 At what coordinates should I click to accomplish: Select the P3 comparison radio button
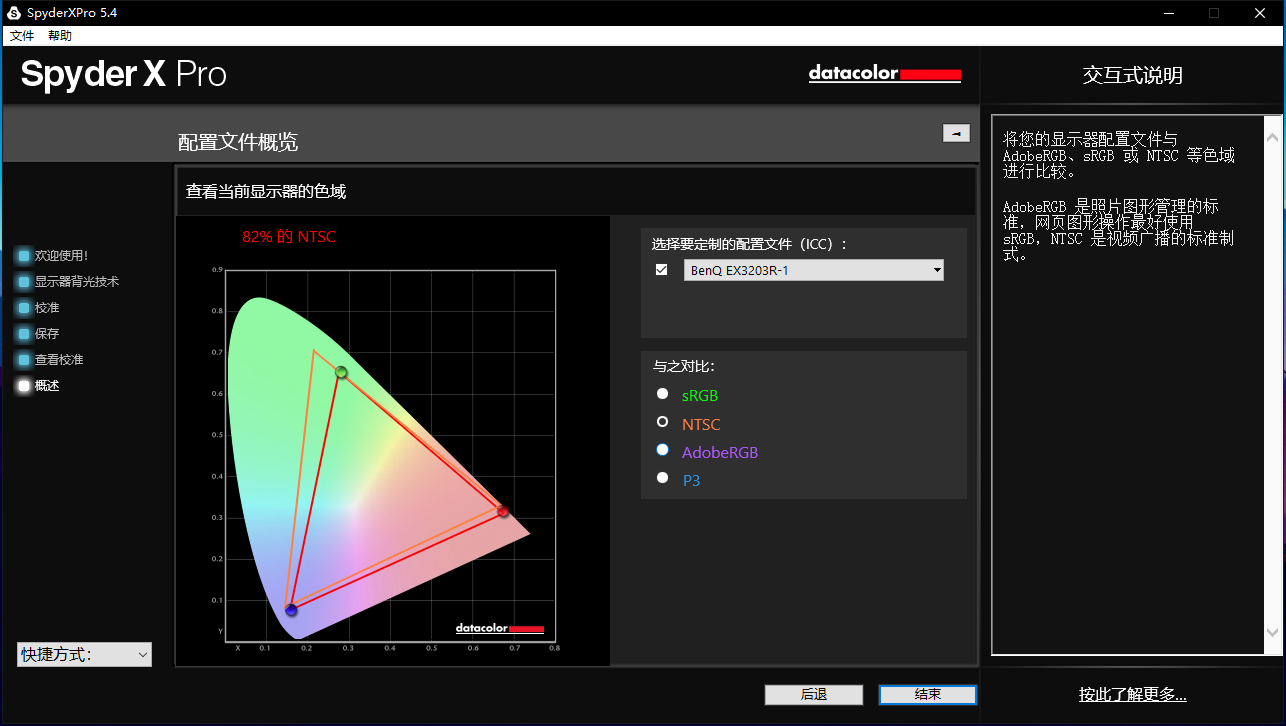coord(662,478)
